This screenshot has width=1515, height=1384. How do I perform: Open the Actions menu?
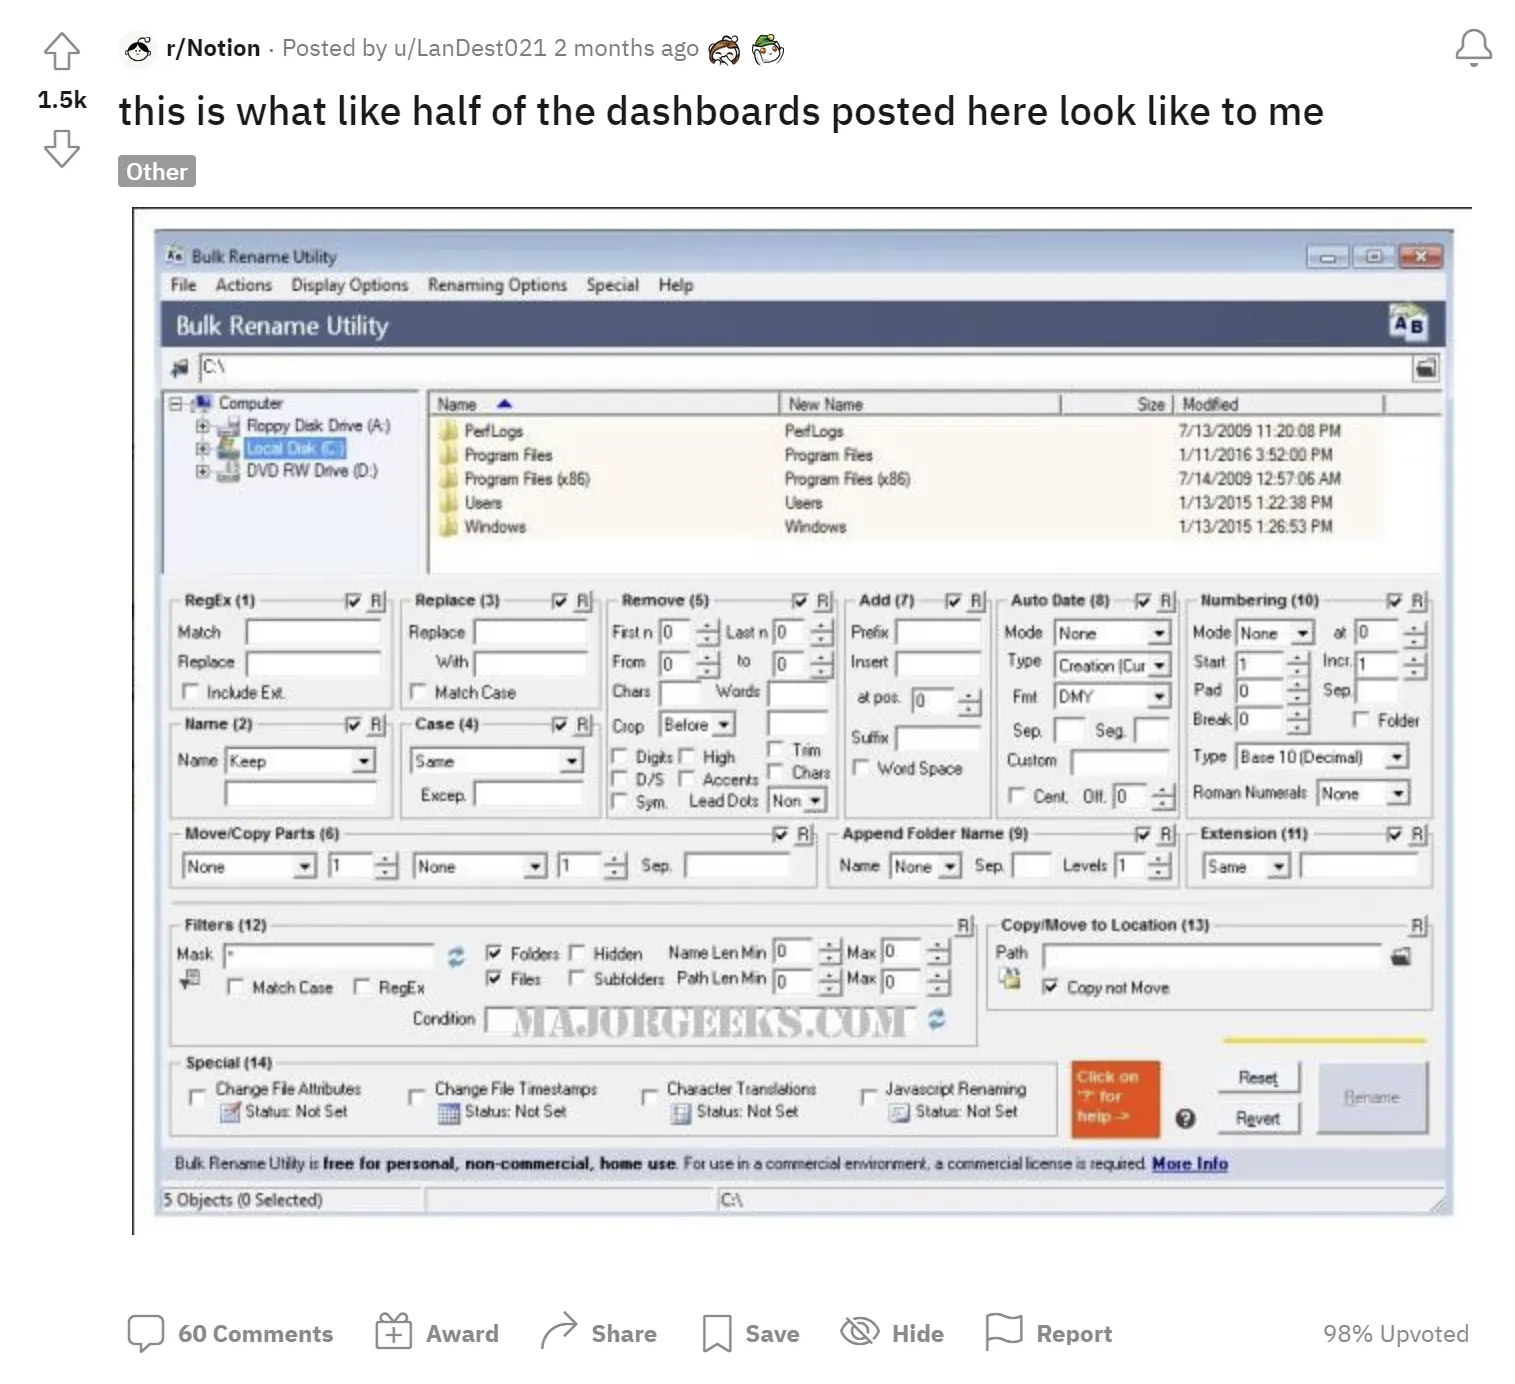coord(243,285)
